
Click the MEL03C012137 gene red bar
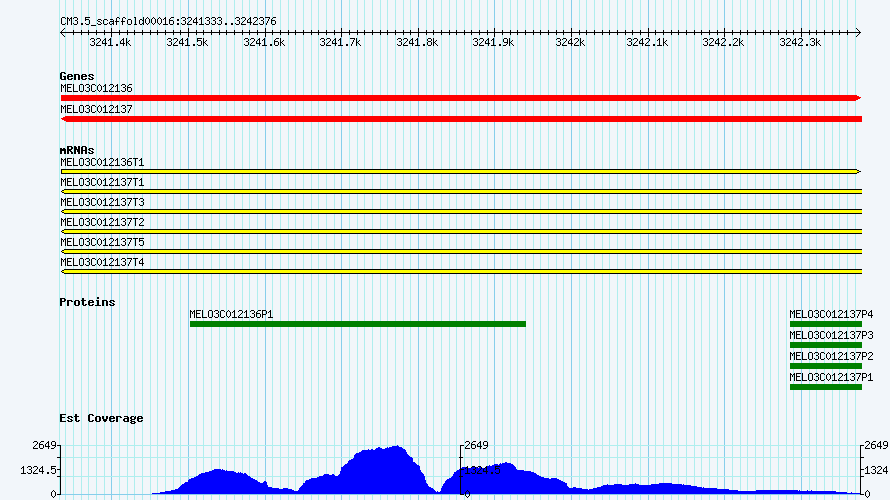click(x=461, y=119)
